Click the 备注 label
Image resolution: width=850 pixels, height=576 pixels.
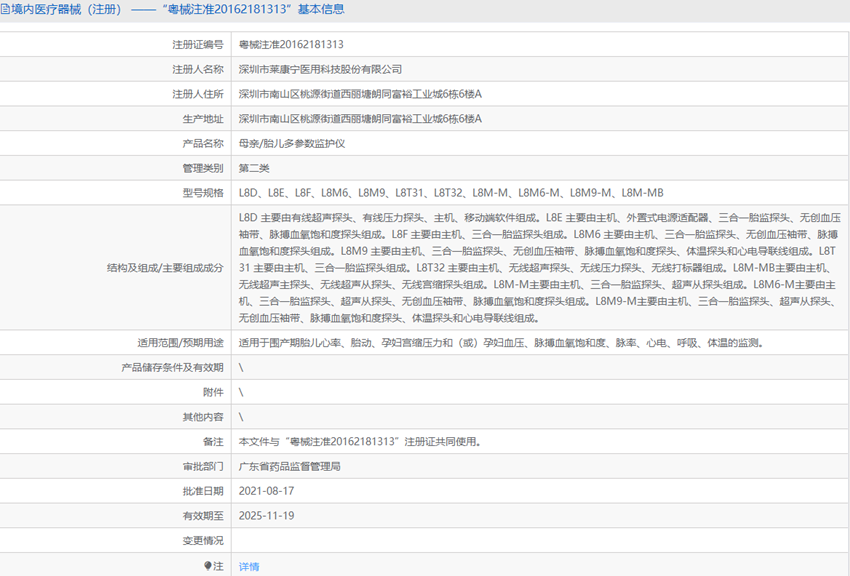[x=213, y=442]
